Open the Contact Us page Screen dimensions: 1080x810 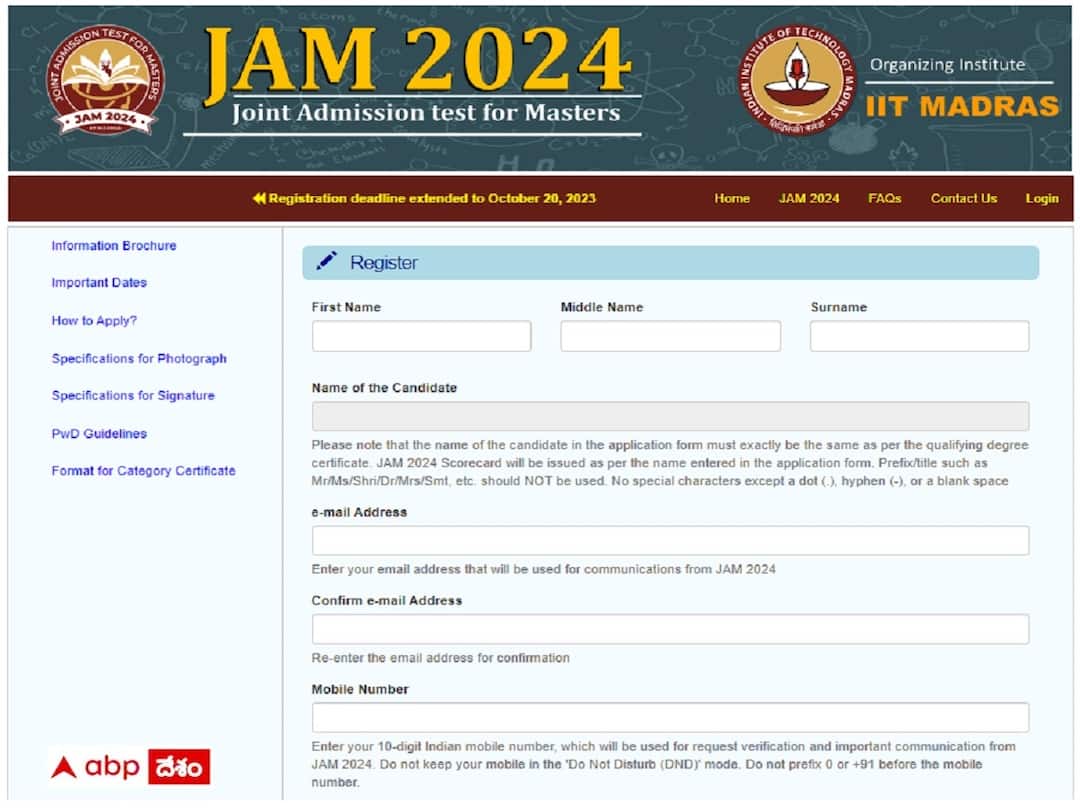963,199
